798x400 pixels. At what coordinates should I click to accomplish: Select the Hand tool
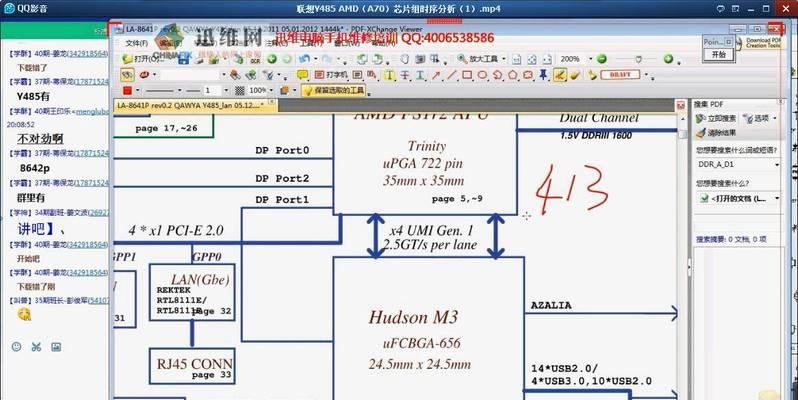click(x=404, y=59)
